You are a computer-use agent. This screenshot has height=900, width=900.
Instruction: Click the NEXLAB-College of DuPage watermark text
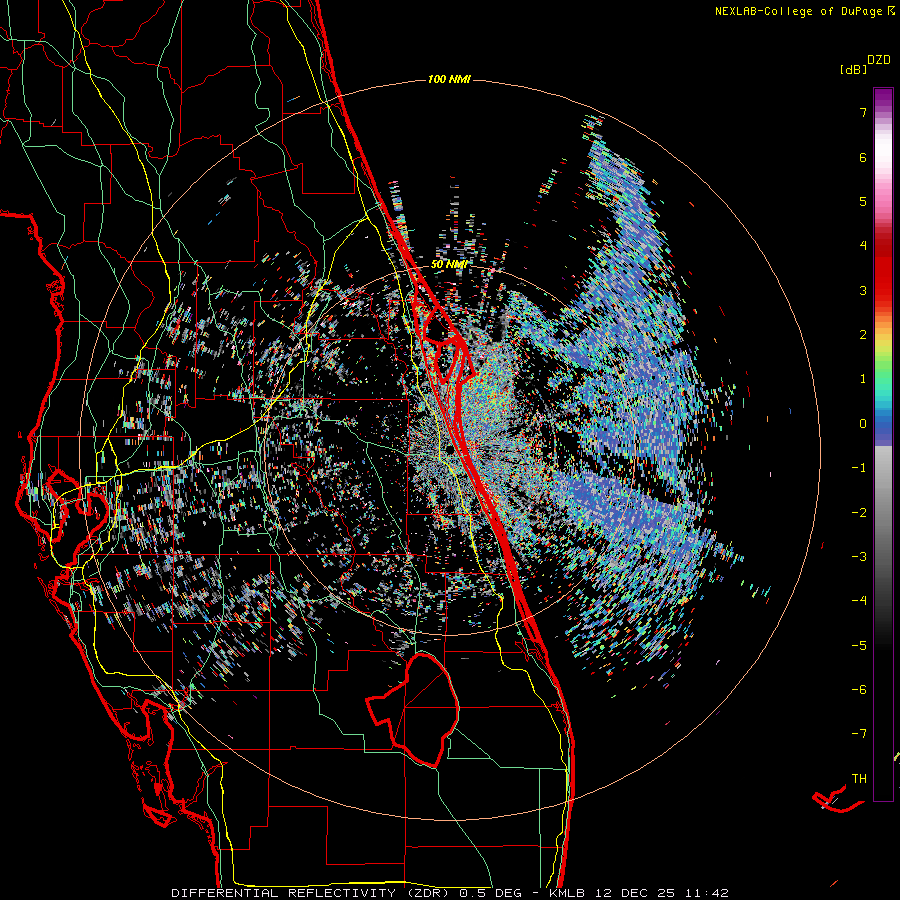[x=798, y=11]
